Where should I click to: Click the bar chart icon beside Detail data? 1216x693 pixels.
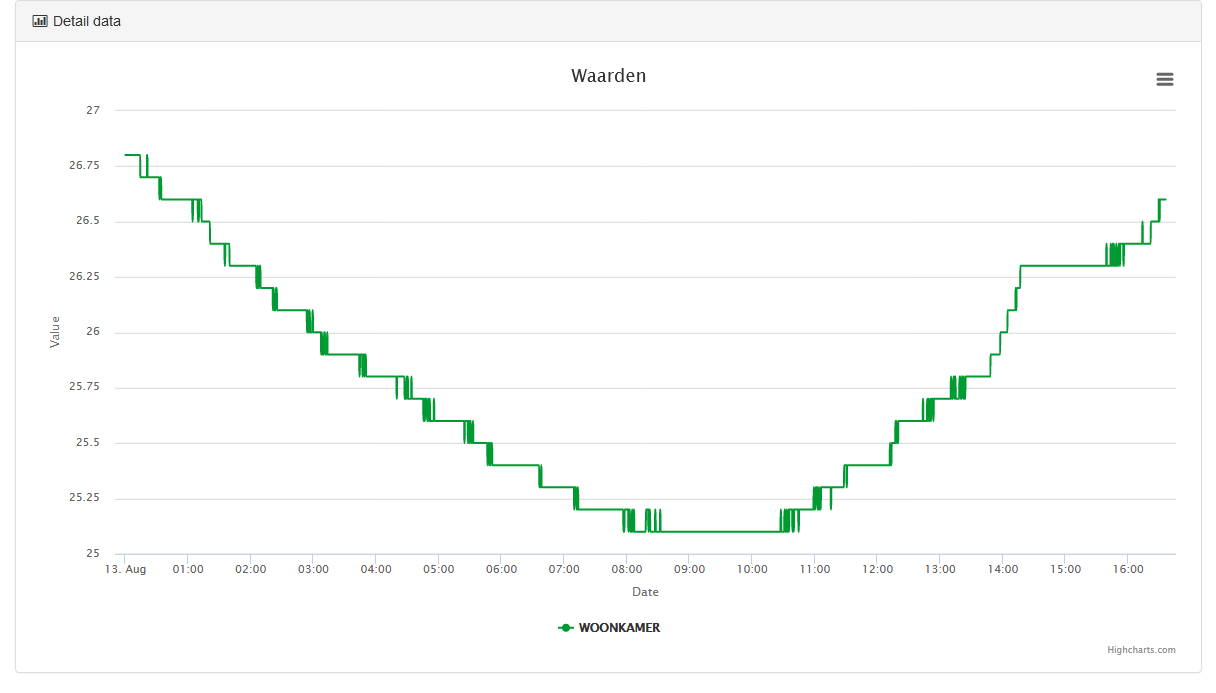[x=40, y=21]
